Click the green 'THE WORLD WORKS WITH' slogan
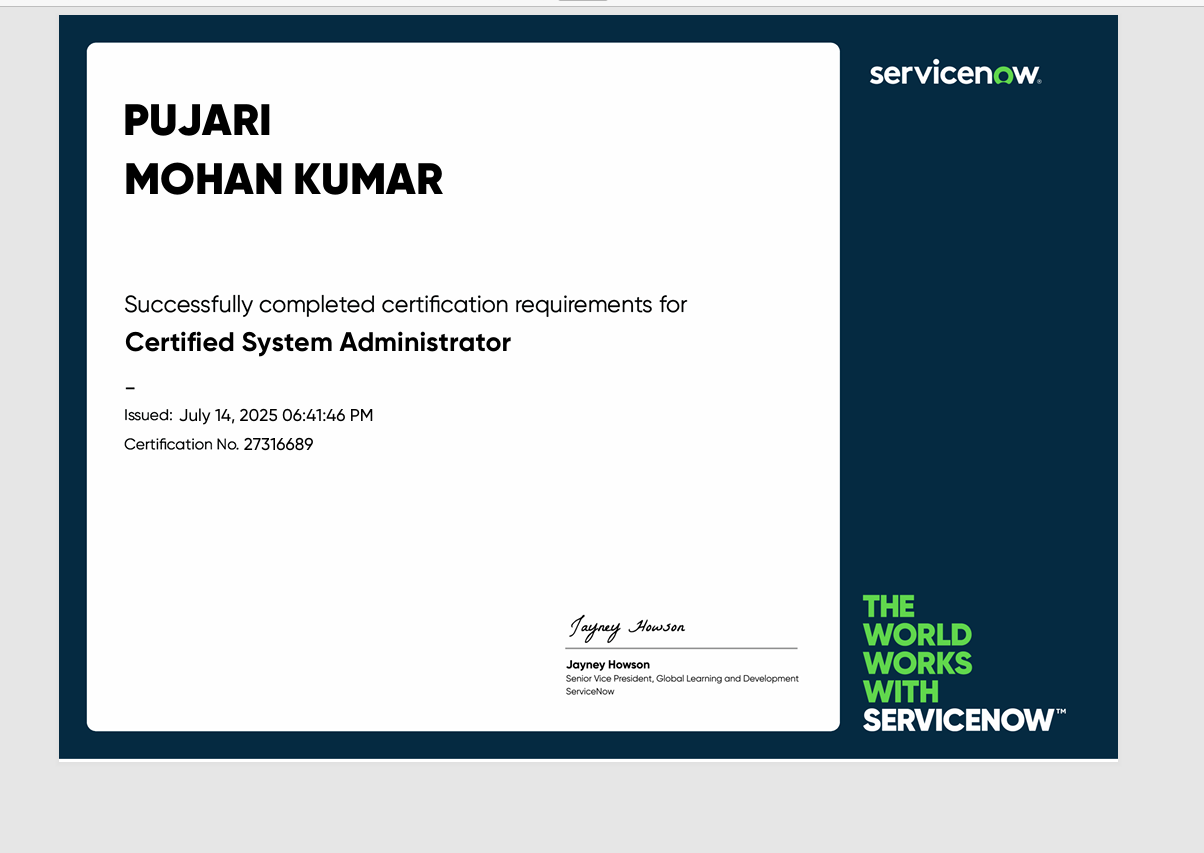Image resolution: width=1204 pixels, height=853 pixels. point(916,649)
